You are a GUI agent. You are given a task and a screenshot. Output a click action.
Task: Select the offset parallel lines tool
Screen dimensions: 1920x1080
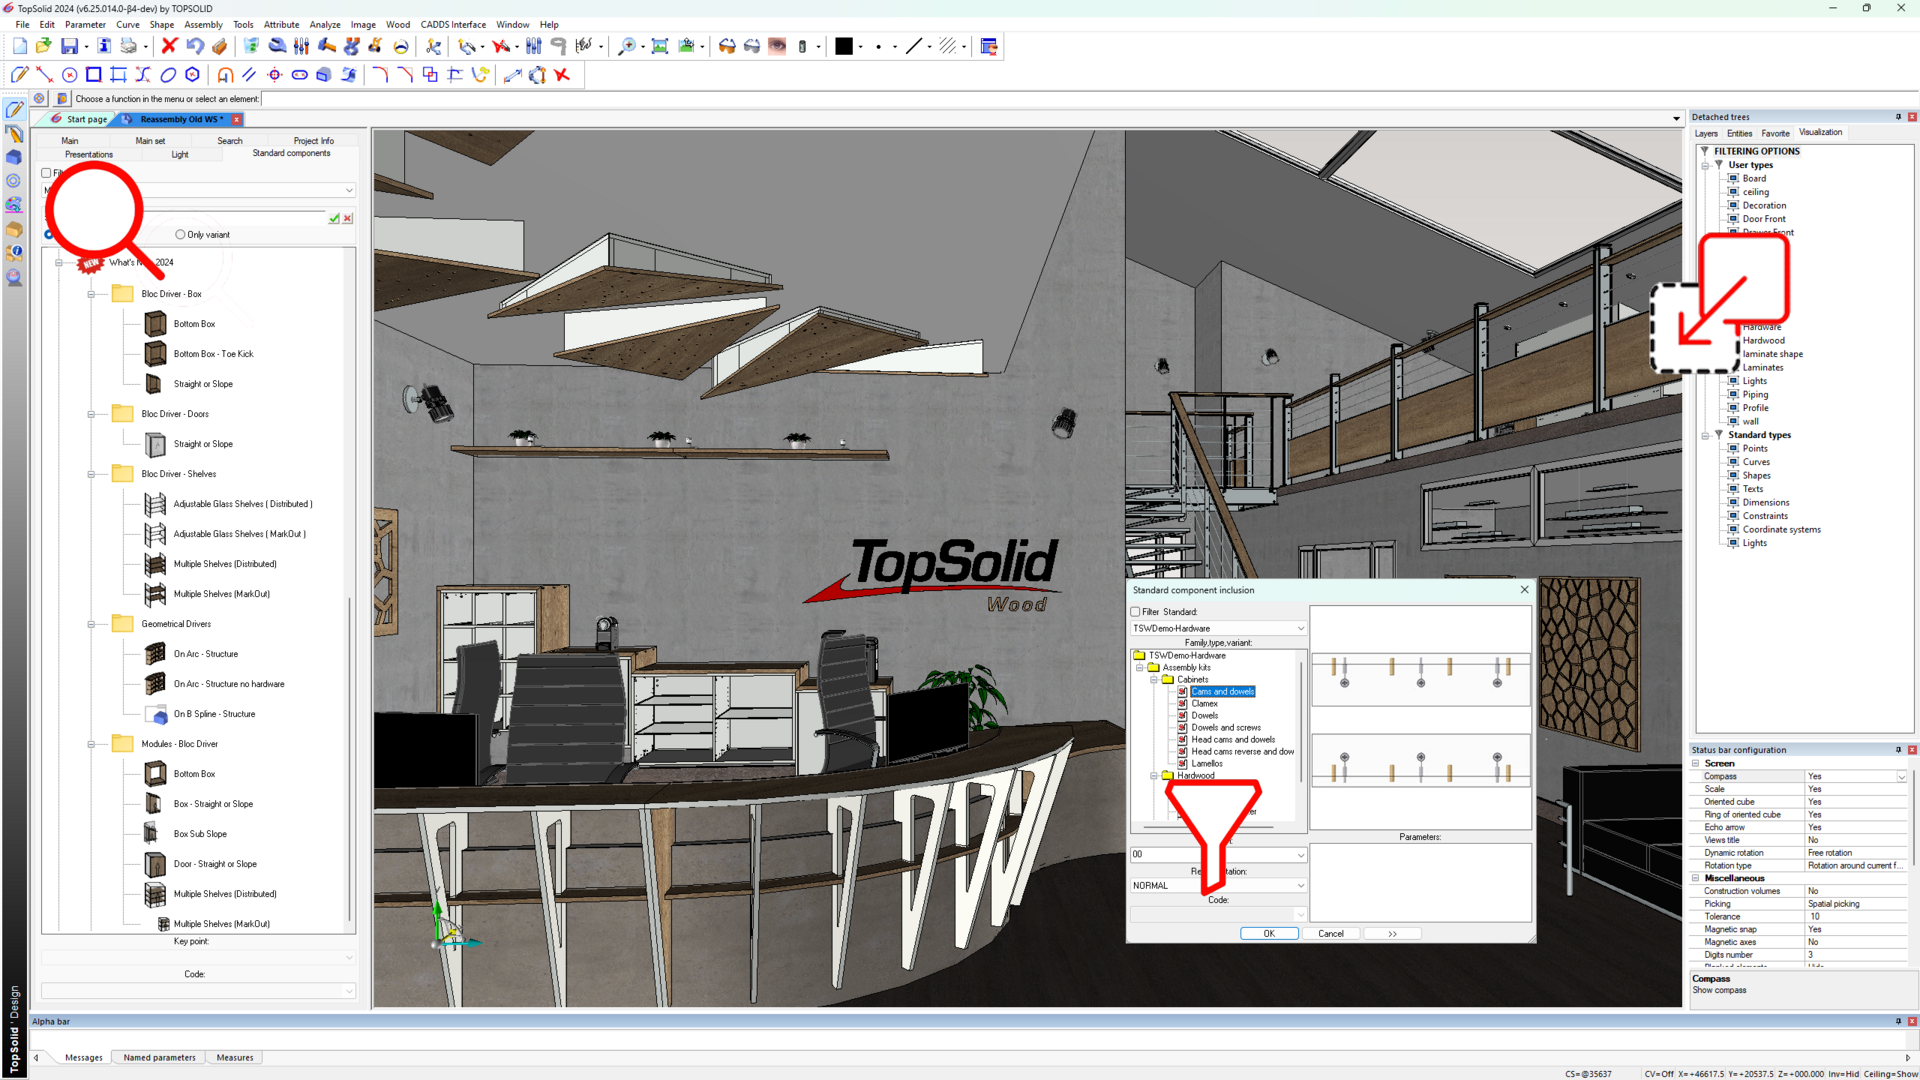pos(250,75)
